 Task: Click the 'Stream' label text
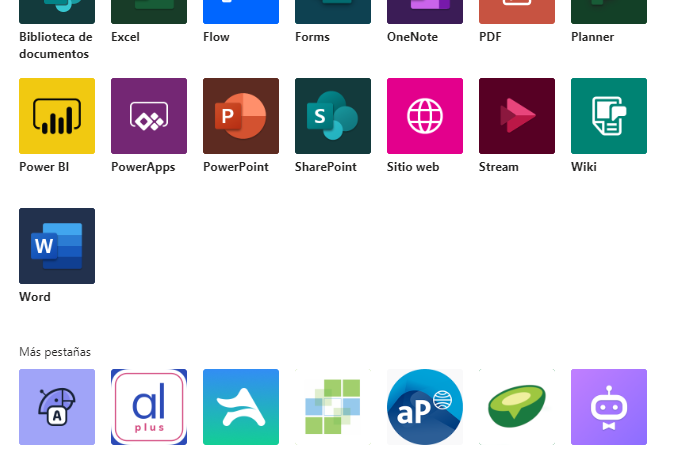499,167
